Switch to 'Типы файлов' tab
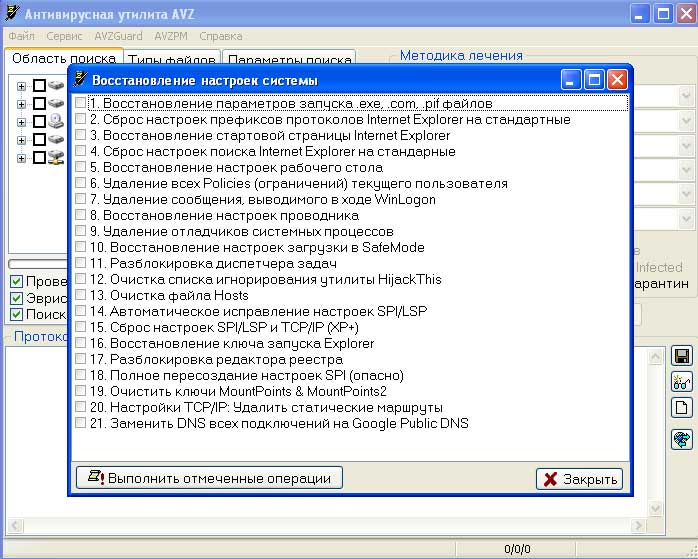The image size is (698, 559). pos(172,59)
